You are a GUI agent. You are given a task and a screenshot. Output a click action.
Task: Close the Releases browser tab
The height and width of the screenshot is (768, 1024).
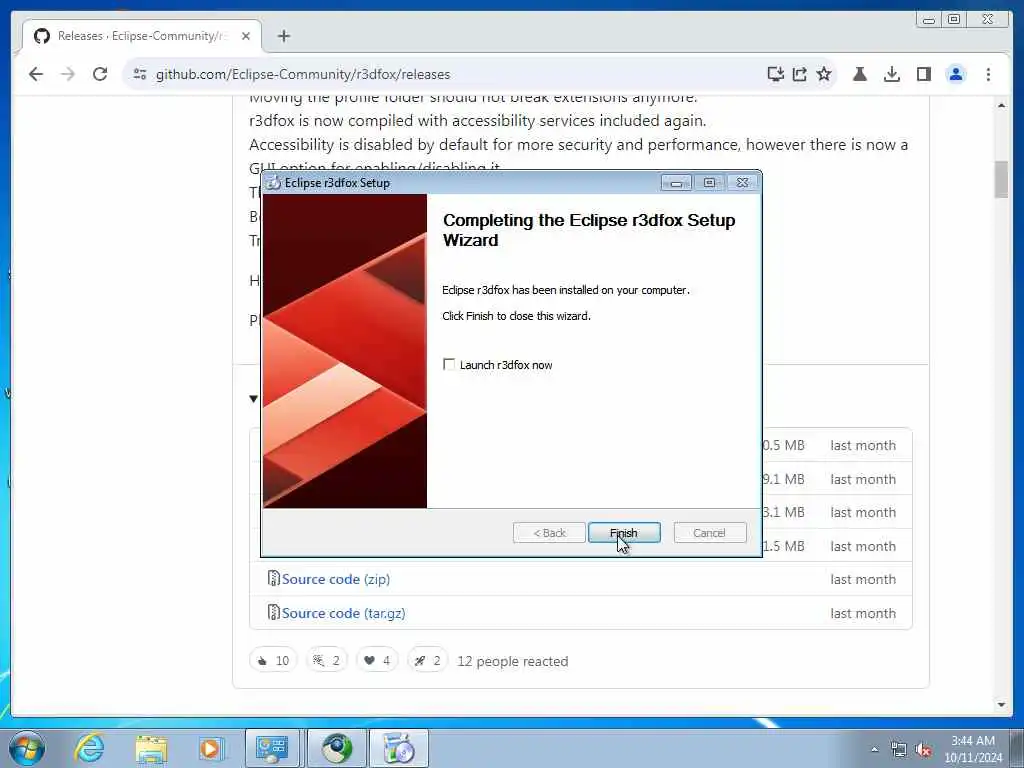[x=246, y=36]
